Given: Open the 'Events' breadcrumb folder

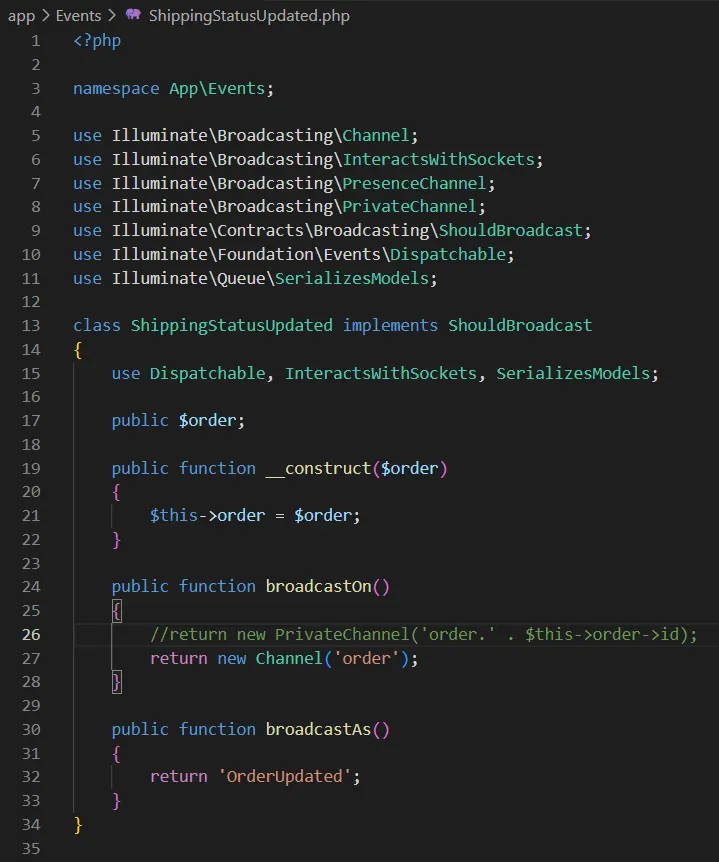Looking at the screenshot, I should [x=79, y=15].
